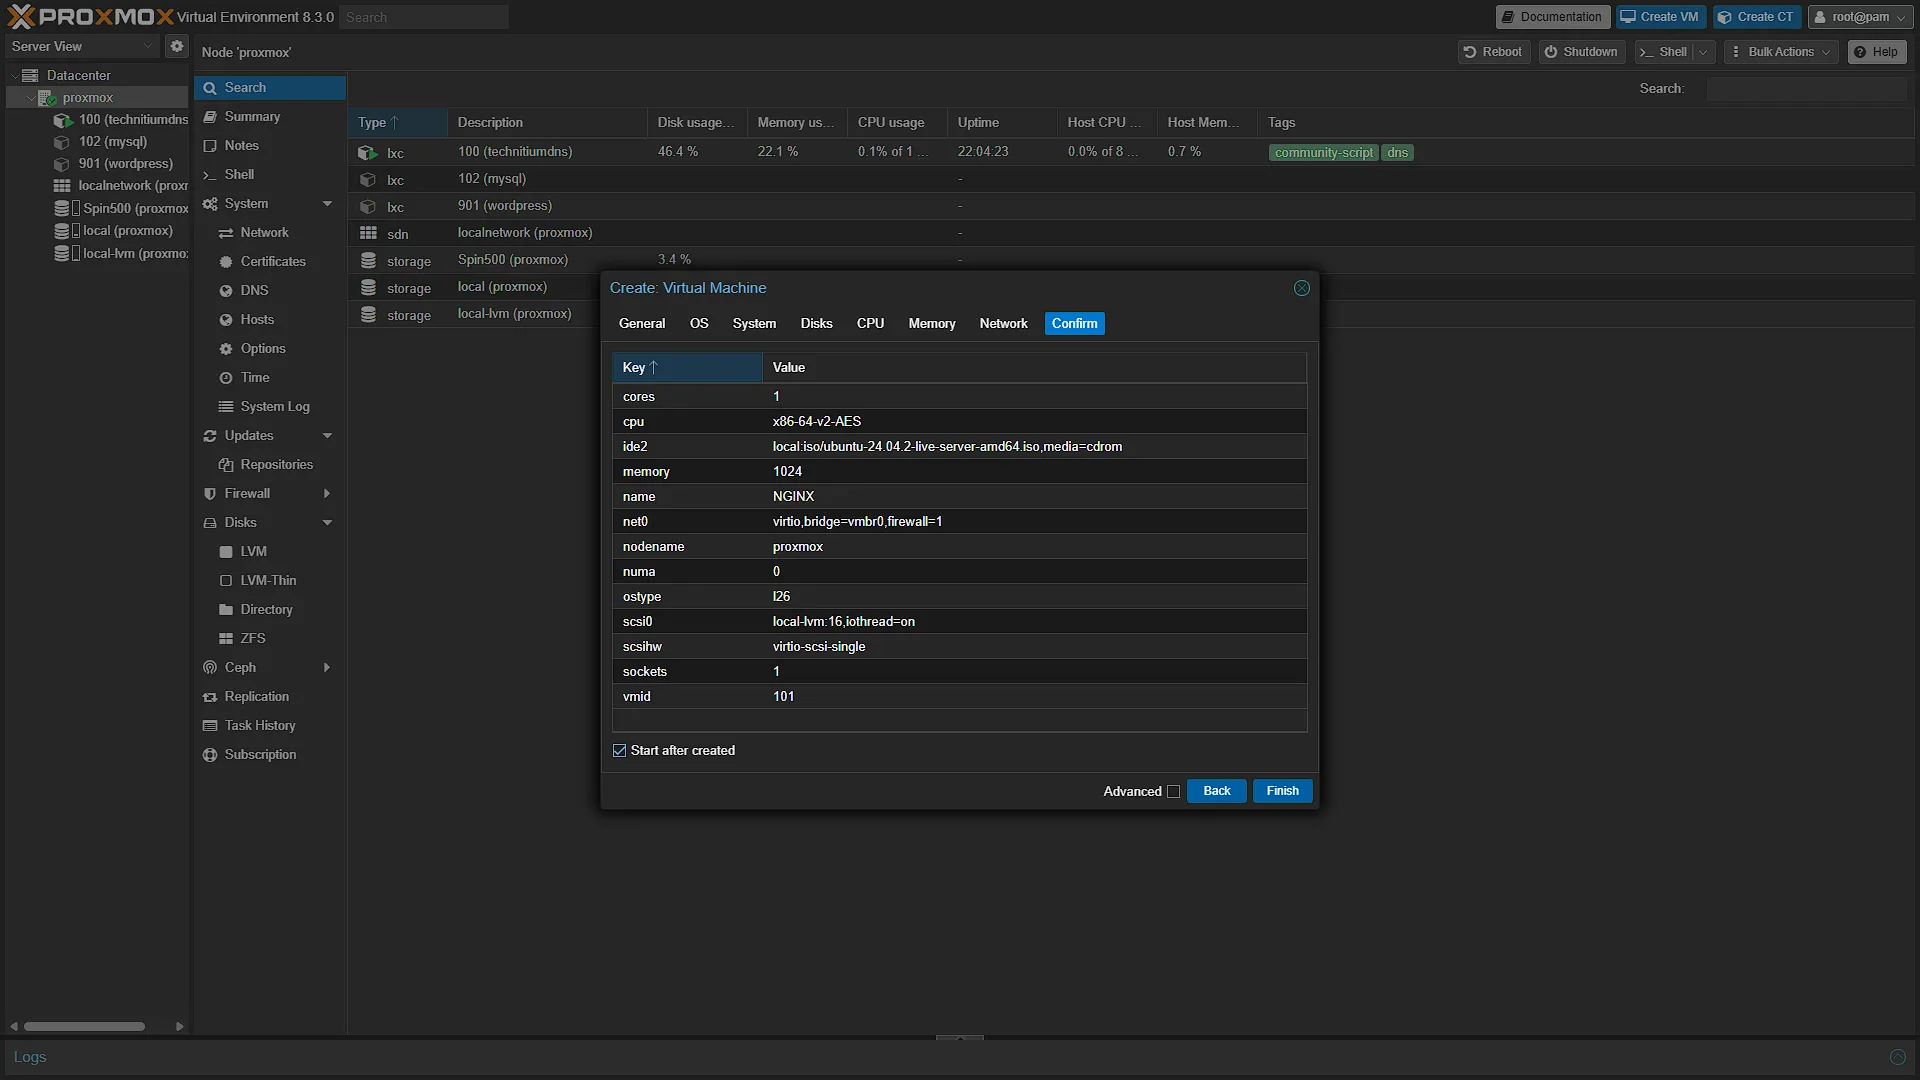Click the CPU tab in dialog
1920x1080 pixels.
(870, 324)
